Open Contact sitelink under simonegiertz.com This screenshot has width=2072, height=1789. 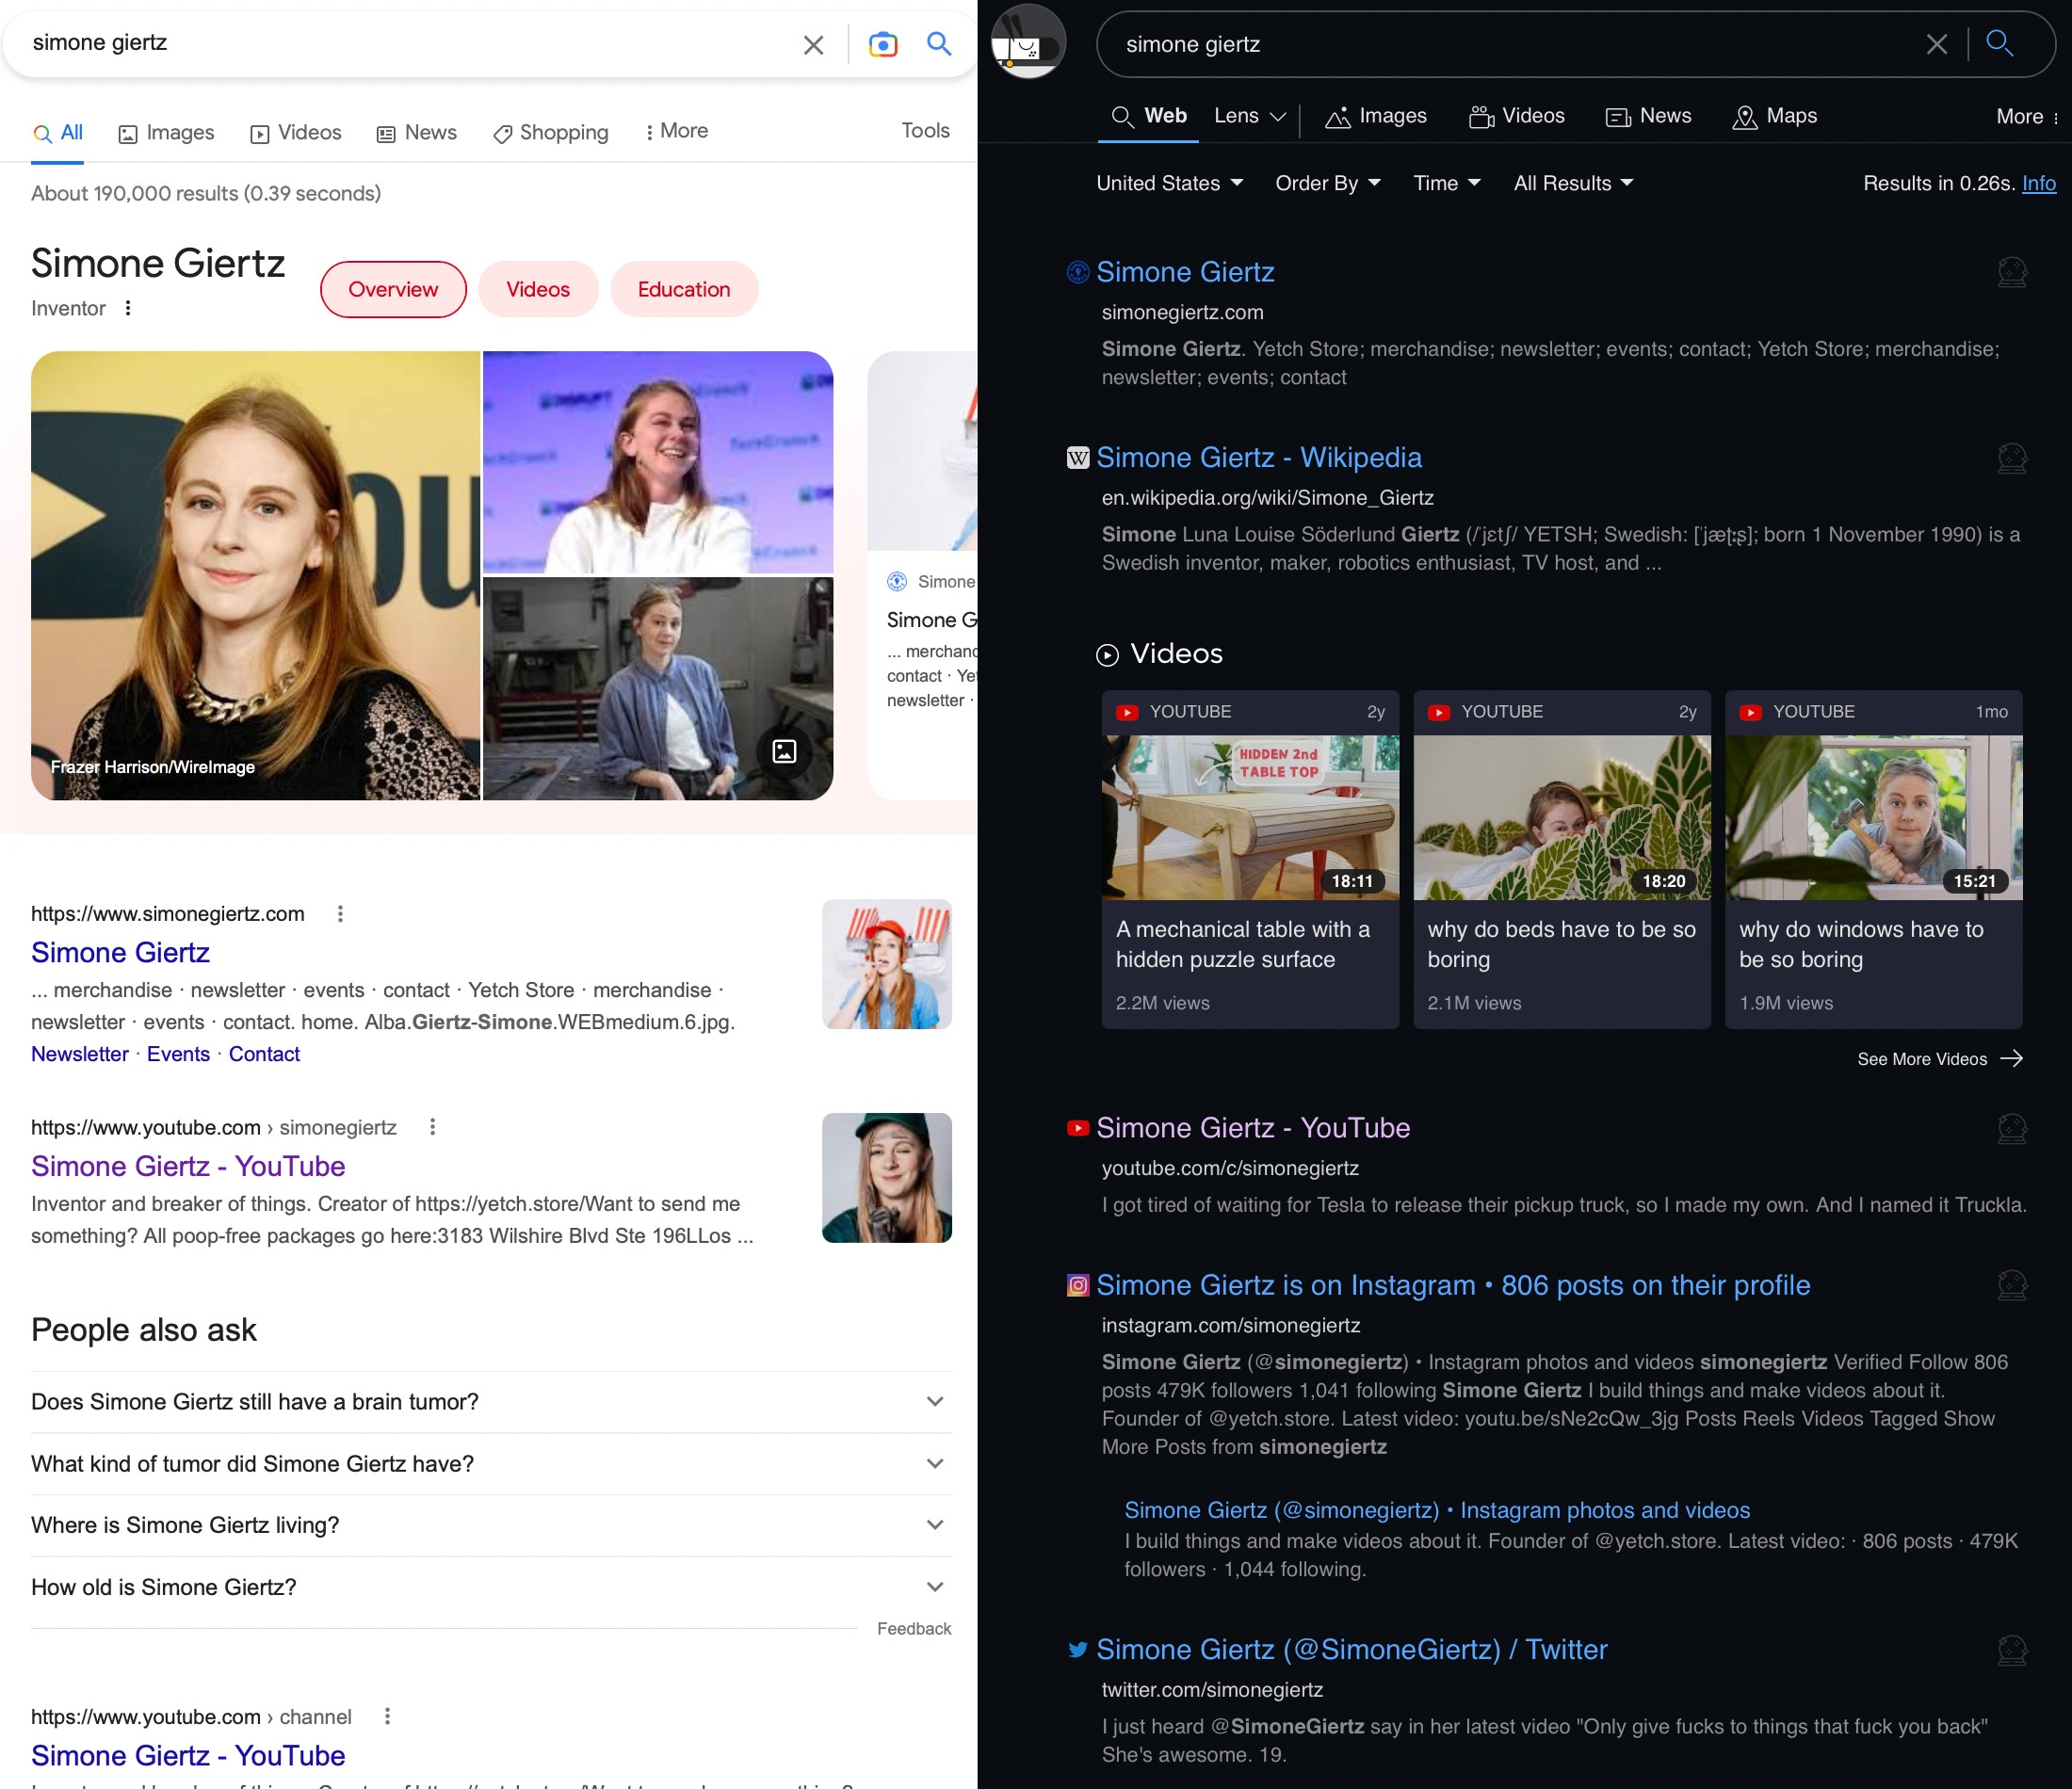click(264, 1054)
